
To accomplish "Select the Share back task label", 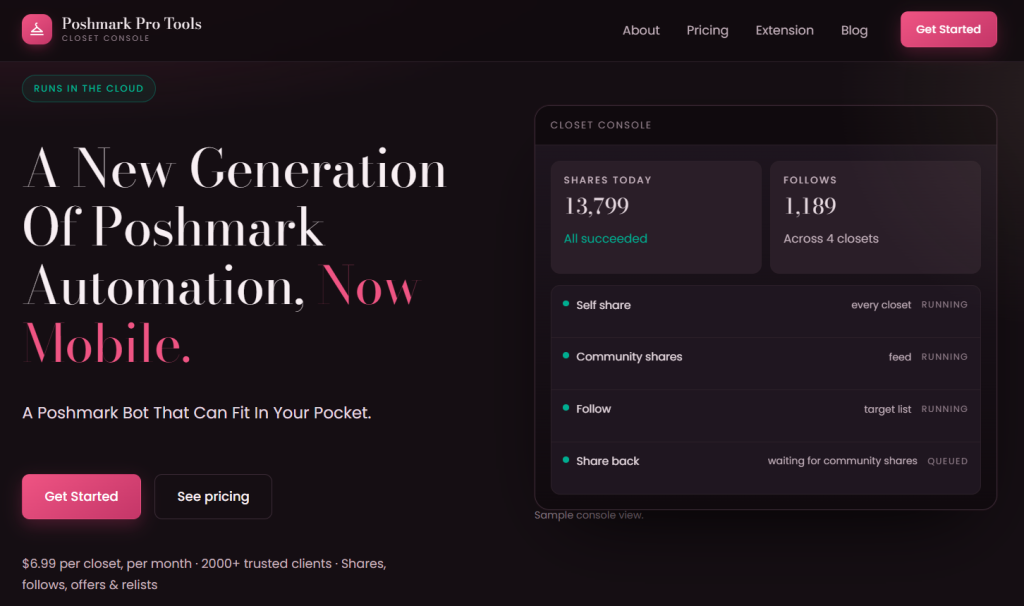I will pyautogui.click(x=607, y=461).
